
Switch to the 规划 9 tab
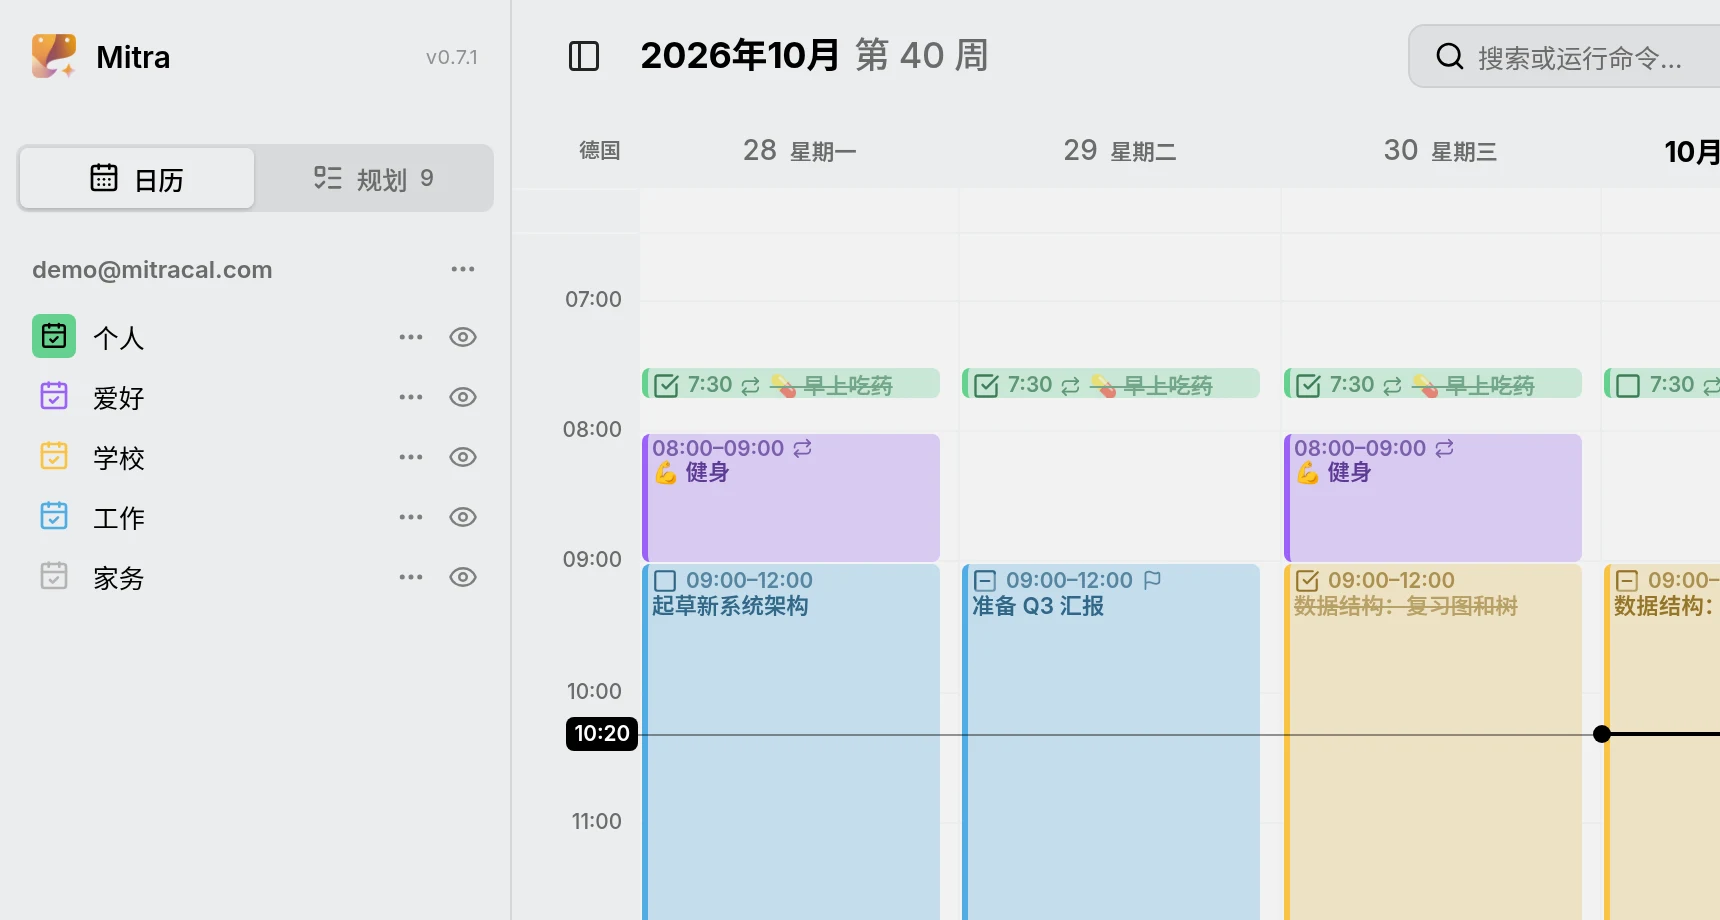click(374, 178)
